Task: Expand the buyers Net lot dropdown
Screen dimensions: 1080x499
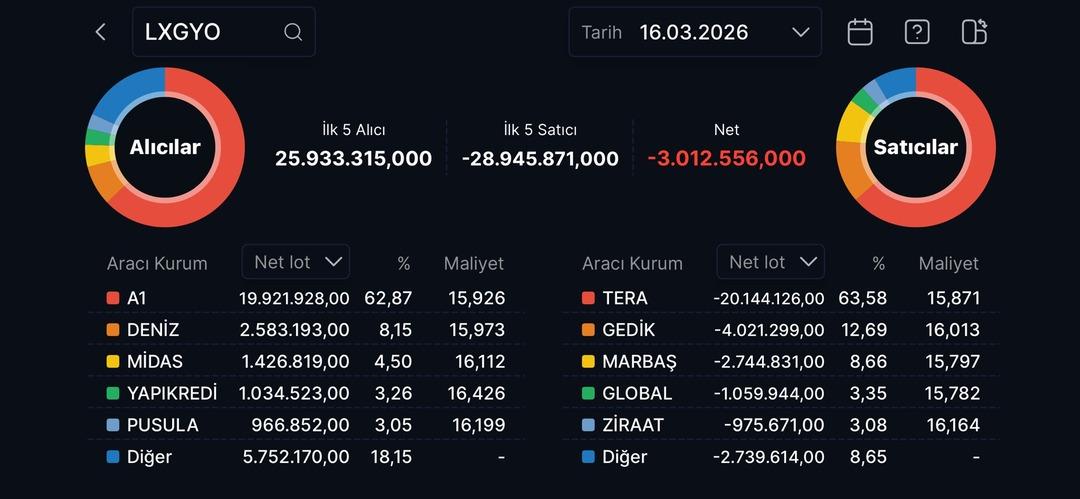Action: [295, 262]
